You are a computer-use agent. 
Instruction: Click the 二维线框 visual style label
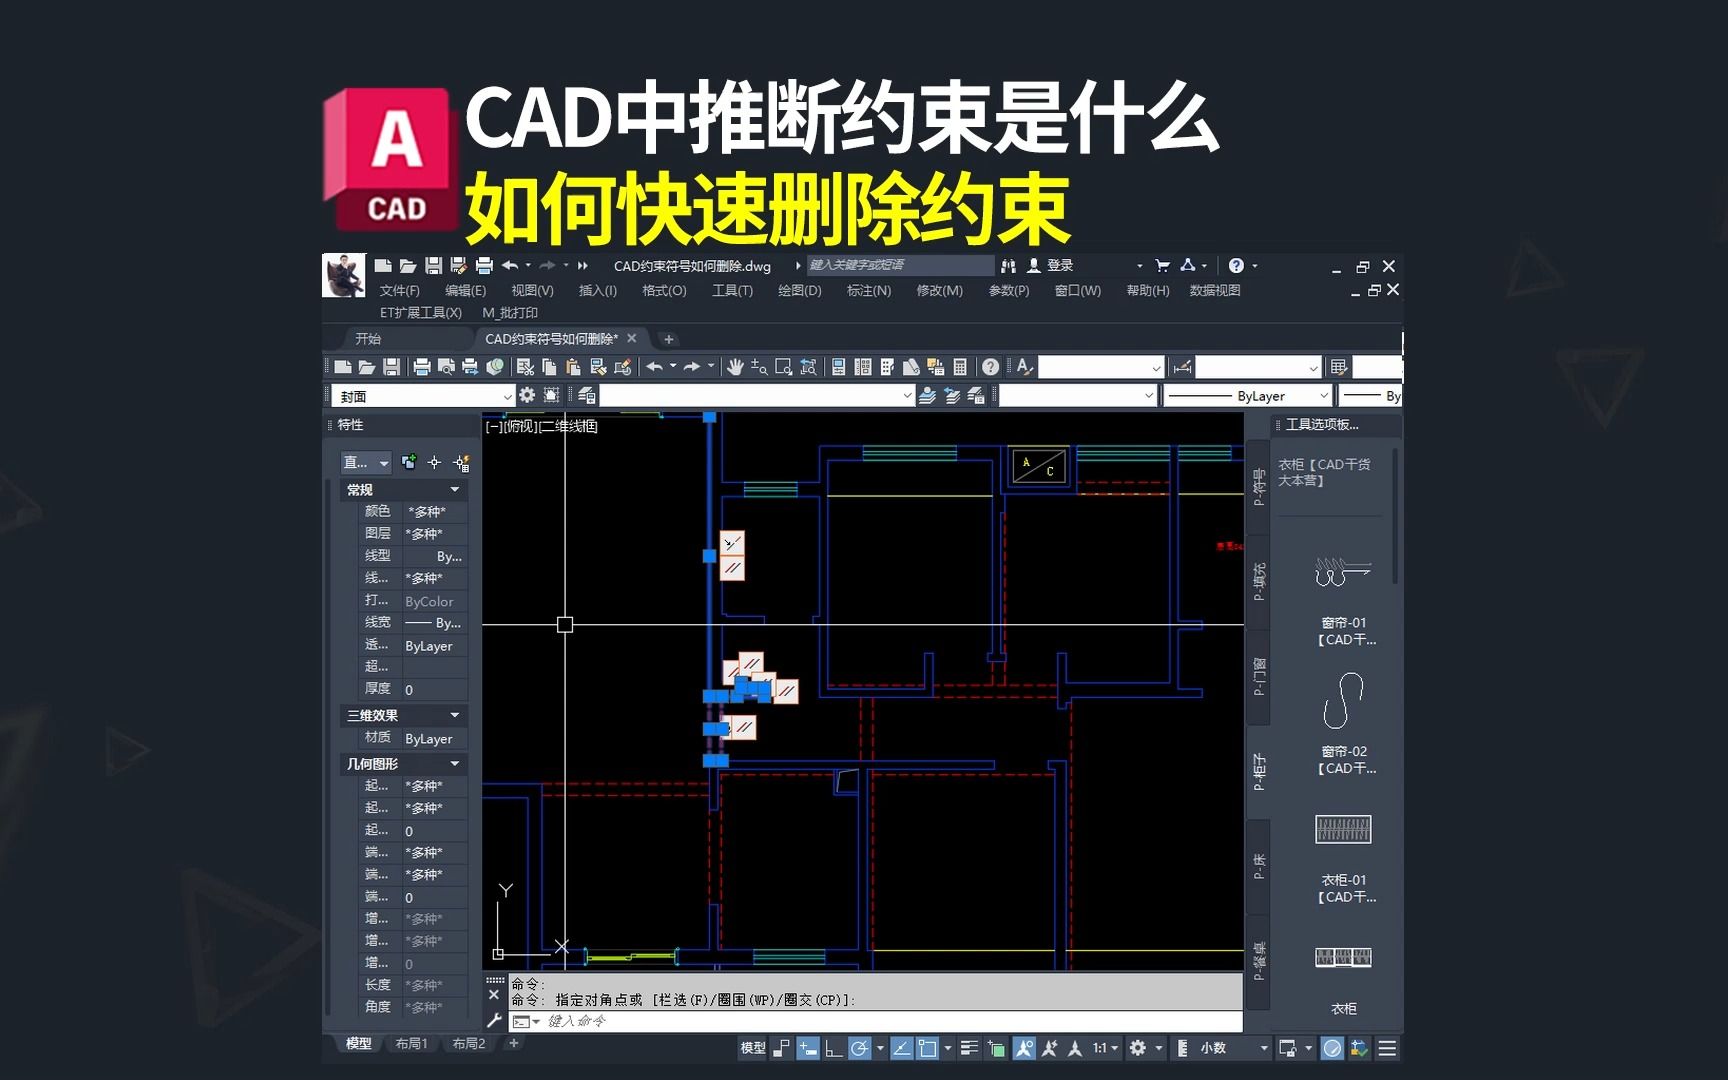569,427
